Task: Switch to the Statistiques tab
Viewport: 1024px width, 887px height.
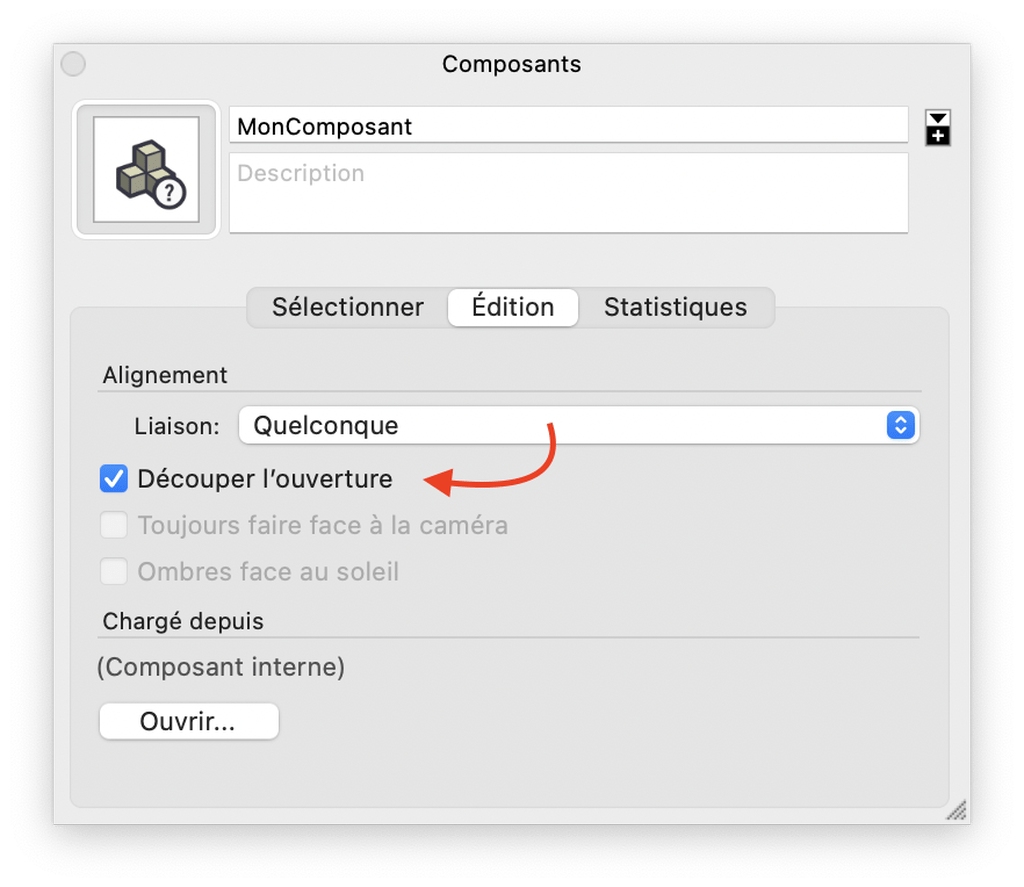Action: tap(675, 307)
